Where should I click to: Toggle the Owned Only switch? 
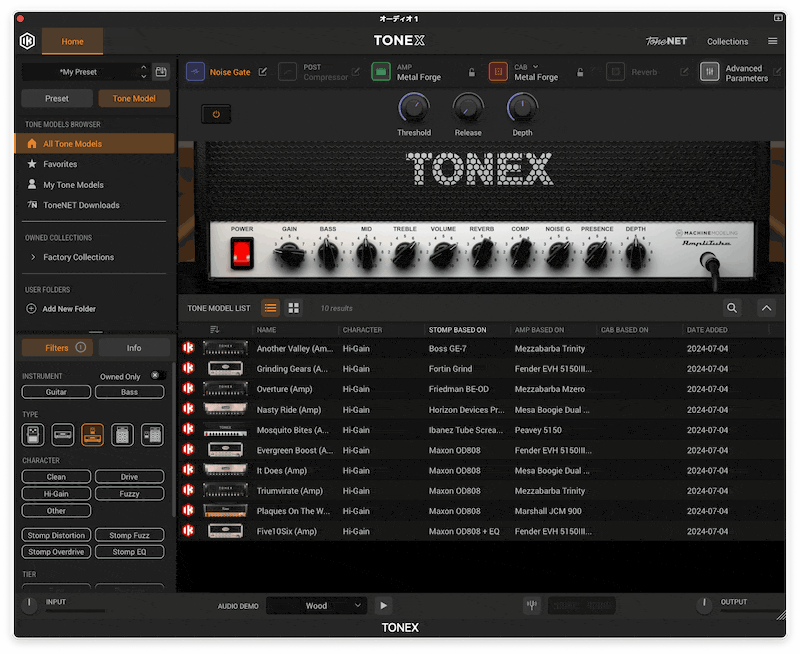tap(158, 375)
